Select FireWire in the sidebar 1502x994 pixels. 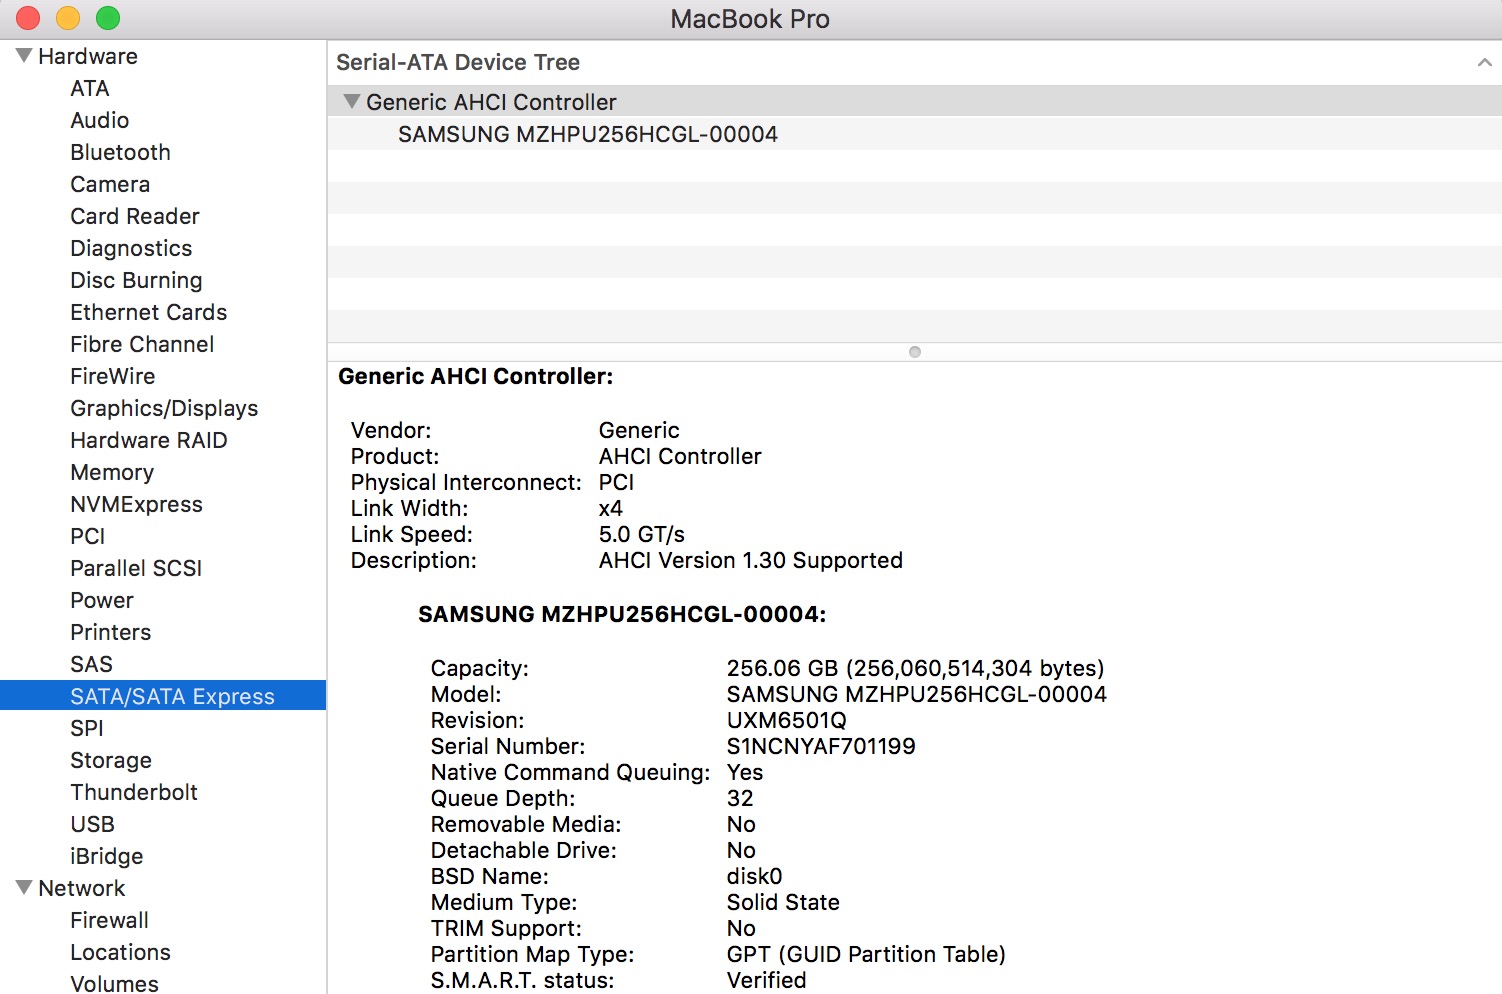(113, 376)
